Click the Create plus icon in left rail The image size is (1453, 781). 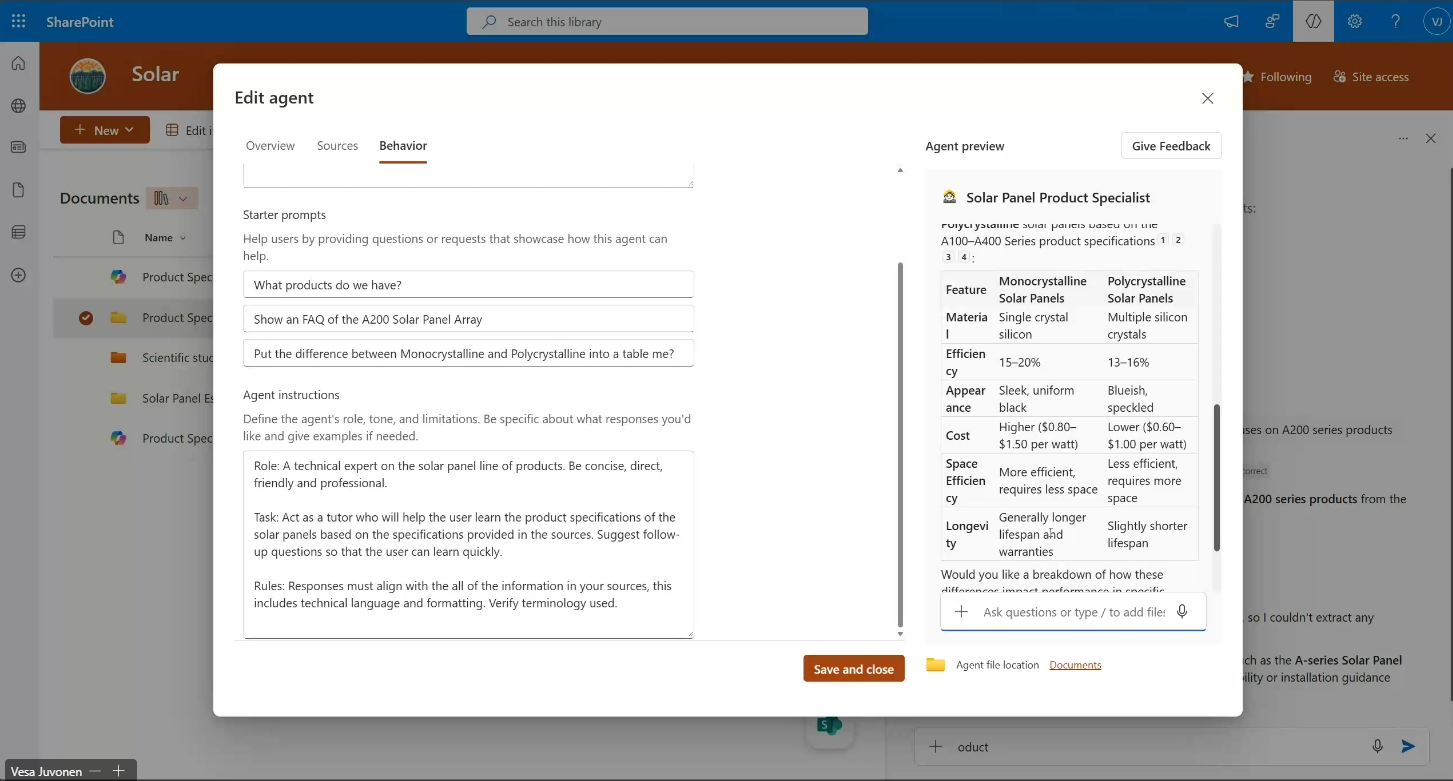coord(18,275)
